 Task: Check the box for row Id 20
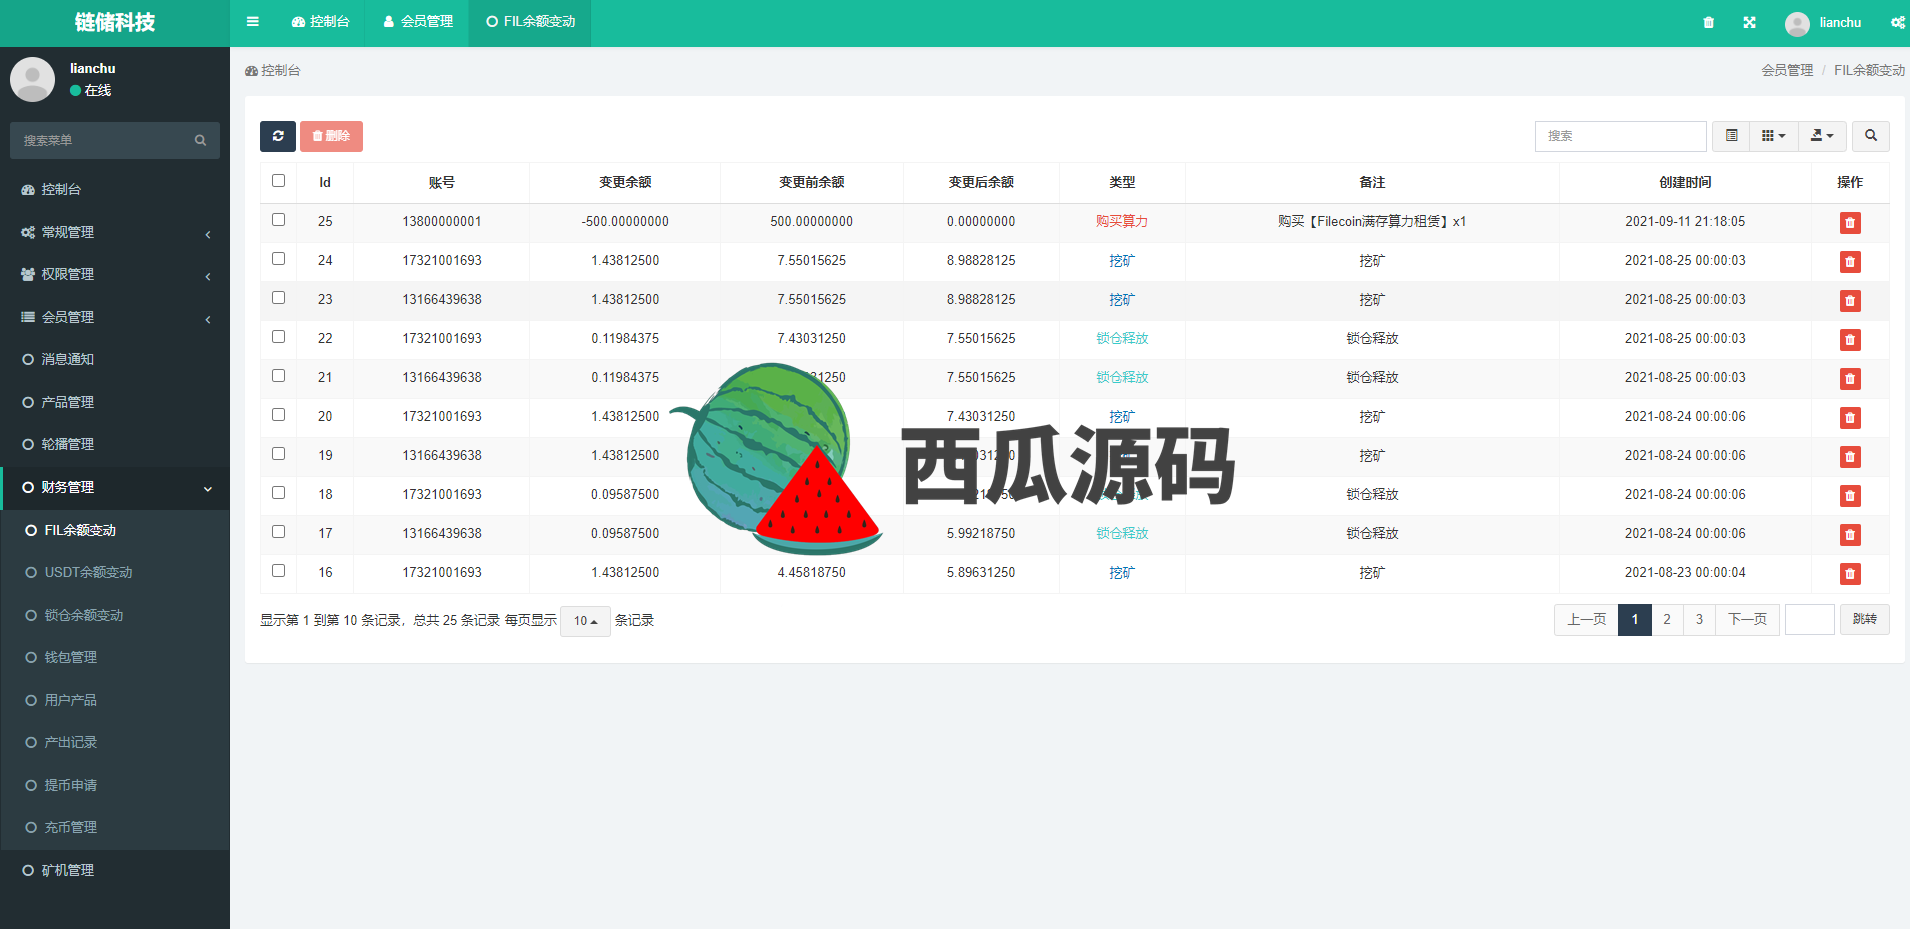click(x=278, y=415)
